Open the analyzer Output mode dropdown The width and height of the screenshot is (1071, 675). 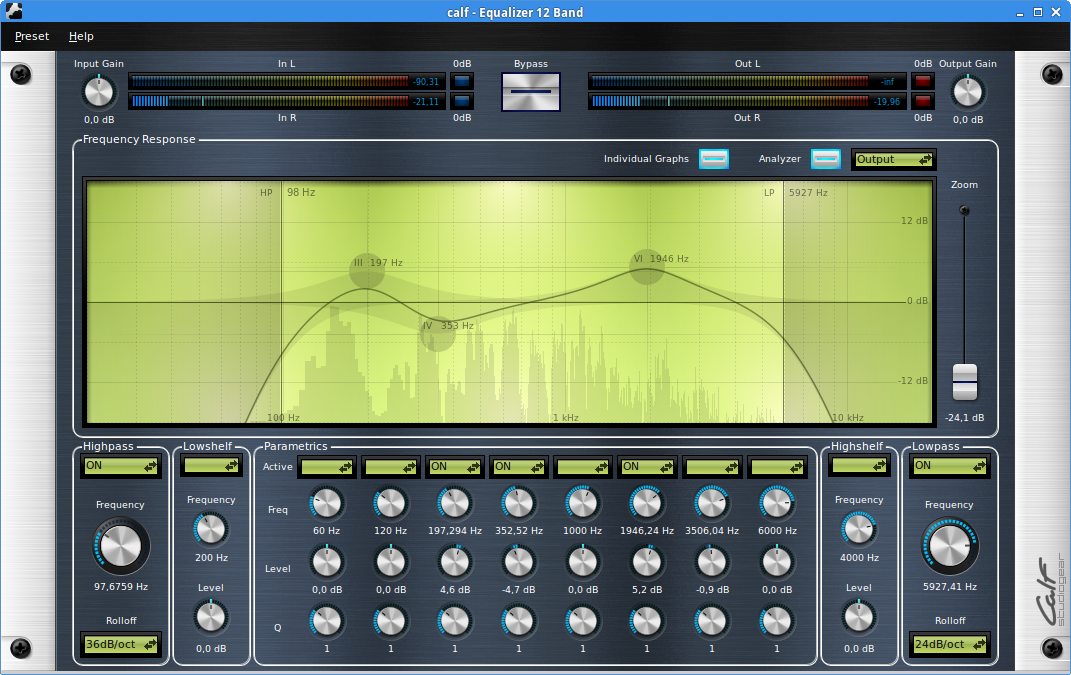[893, 160]
